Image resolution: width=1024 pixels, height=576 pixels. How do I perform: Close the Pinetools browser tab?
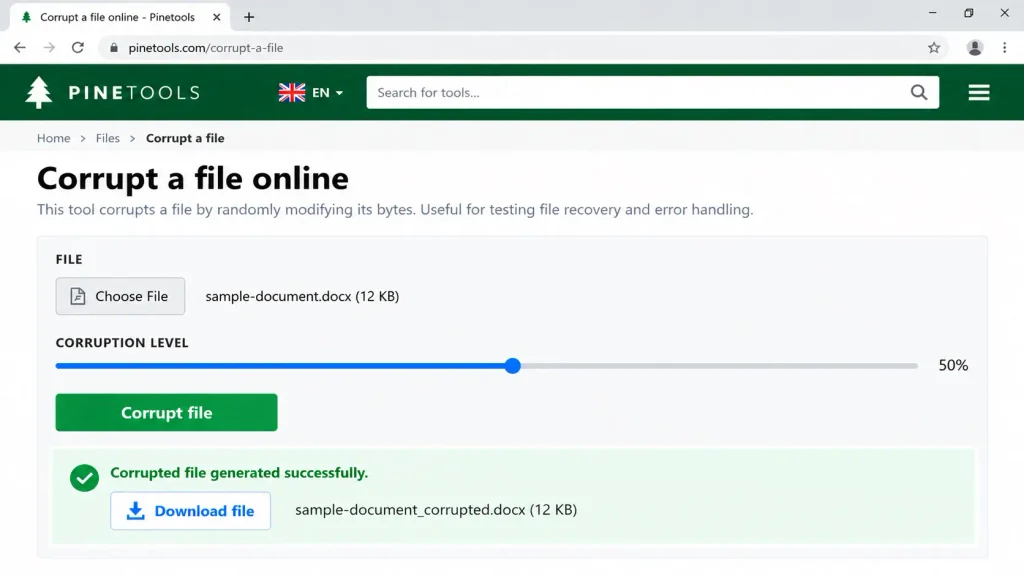[x=217, y=18]
